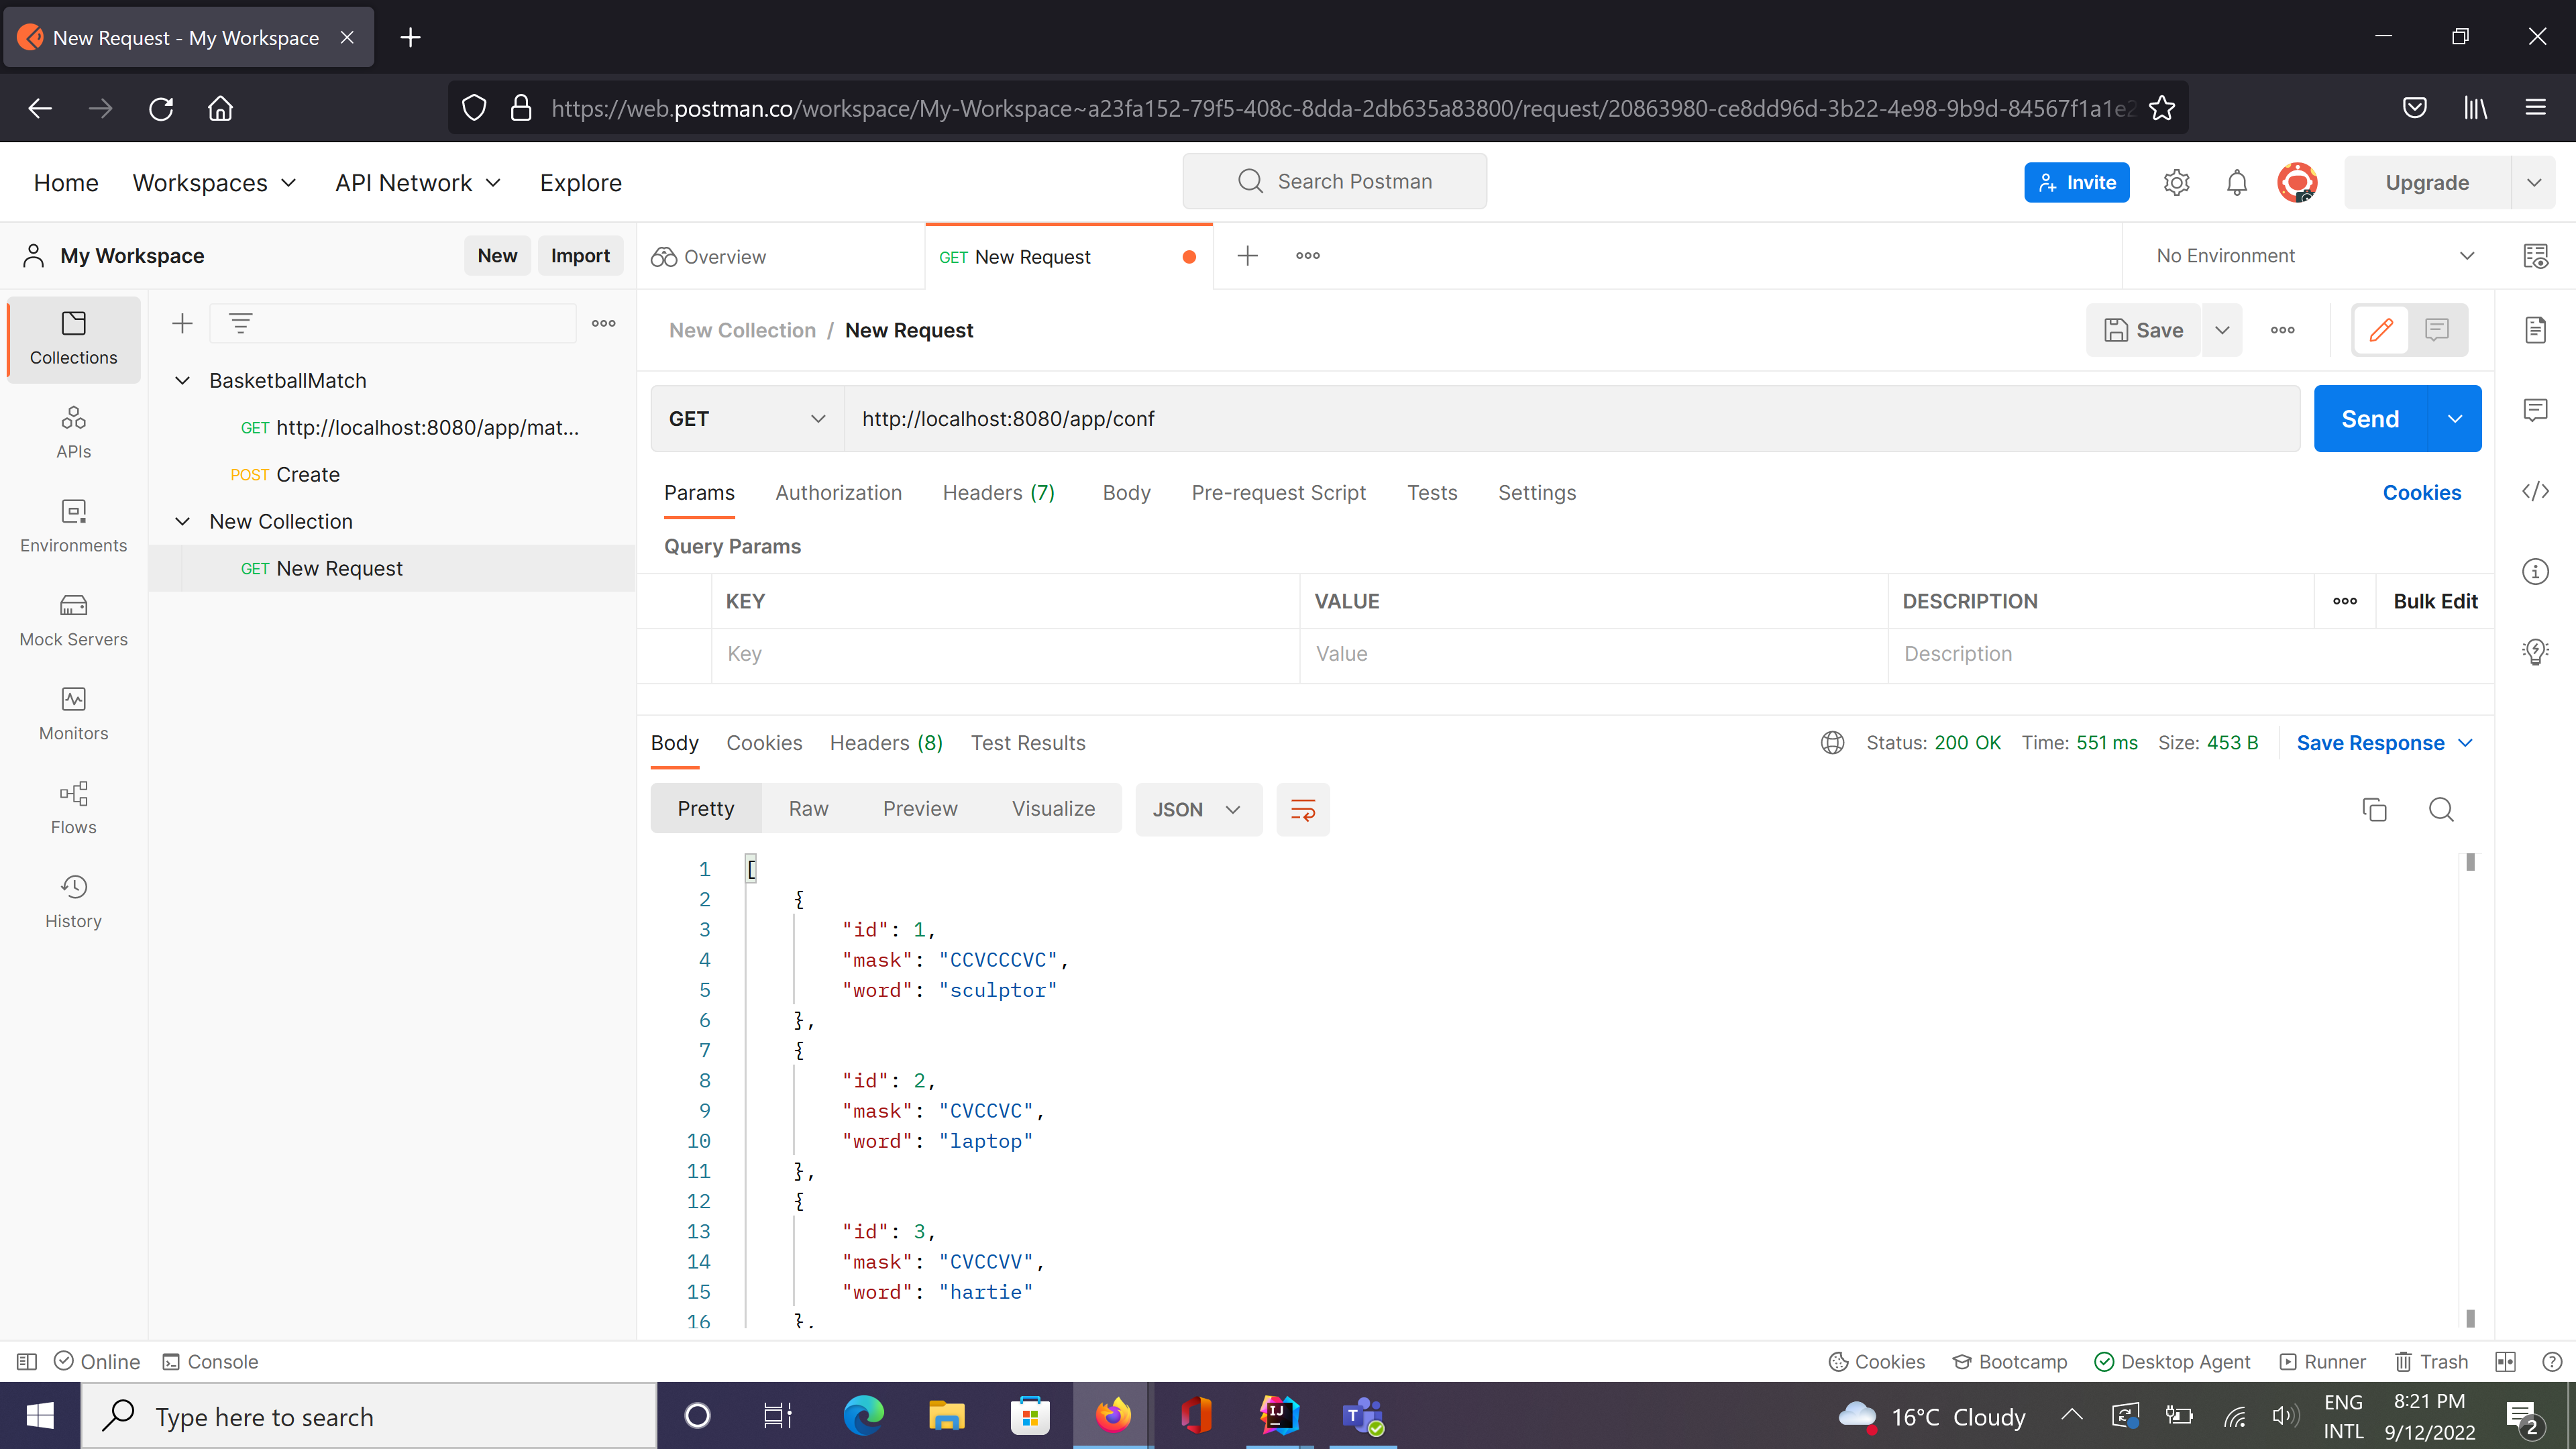Switch to the Authorization tab
The height and width of the screenshot is (1449, 2576).
coord(838,492)
